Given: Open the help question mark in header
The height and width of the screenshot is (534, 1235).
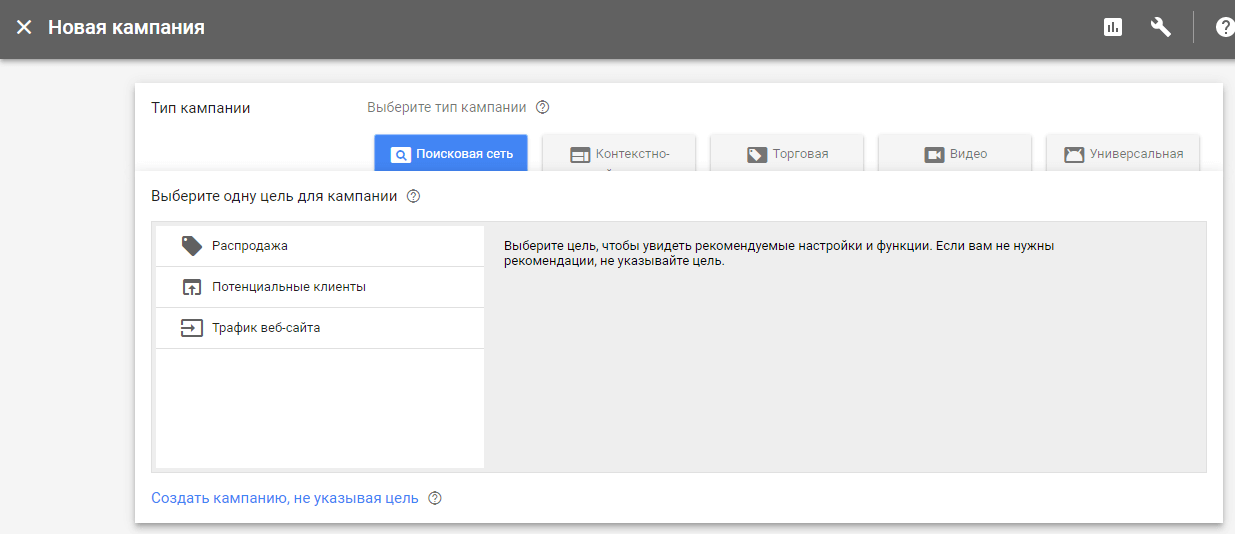Looking at the screenshot, I should [1225, 28].
